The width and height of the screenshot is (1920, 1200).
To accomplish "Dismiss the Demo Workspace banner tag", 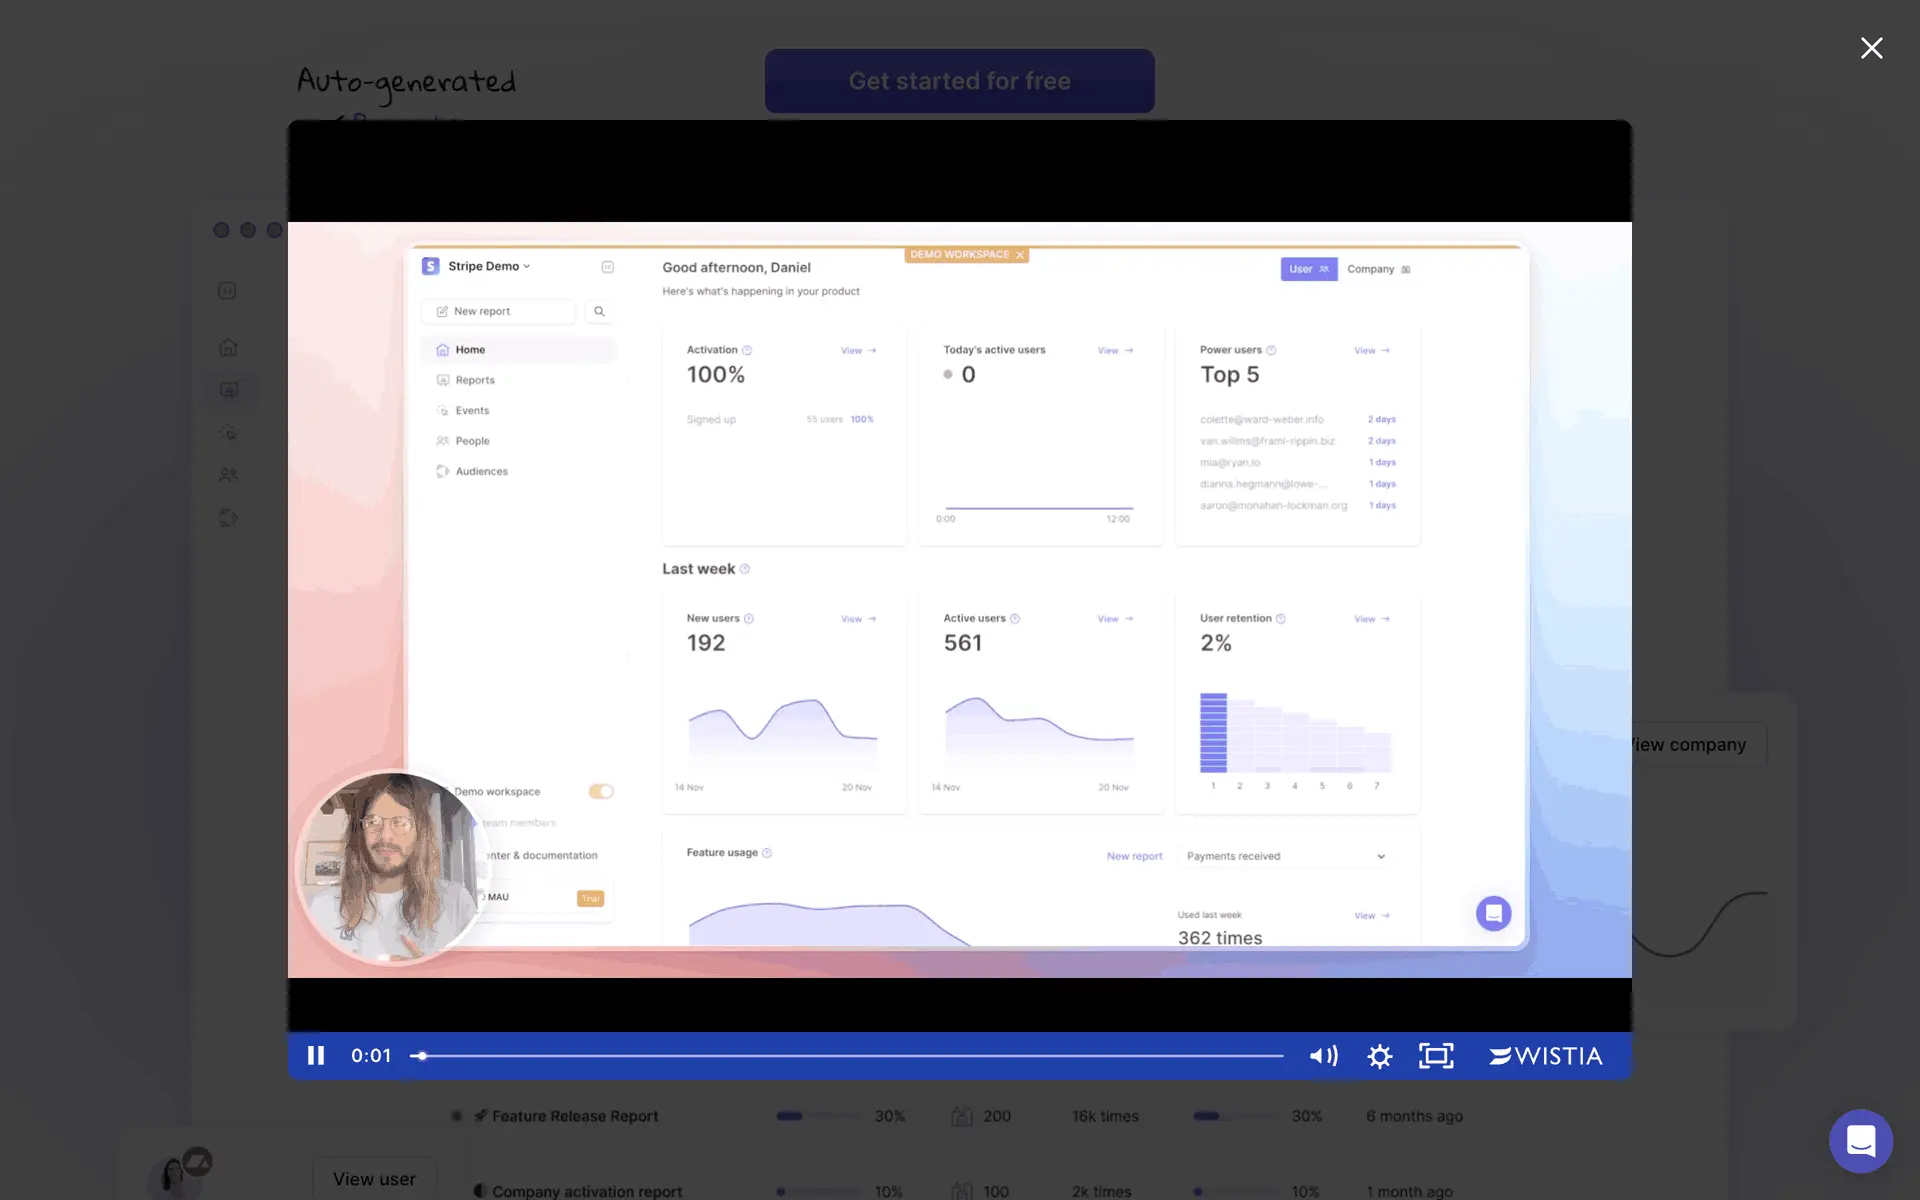I will (1020, 255).
